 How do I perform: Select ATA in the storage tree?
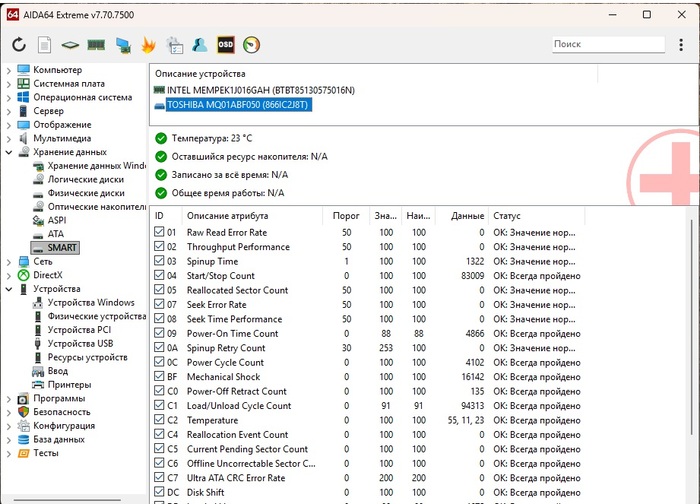(x=56, y=233)
